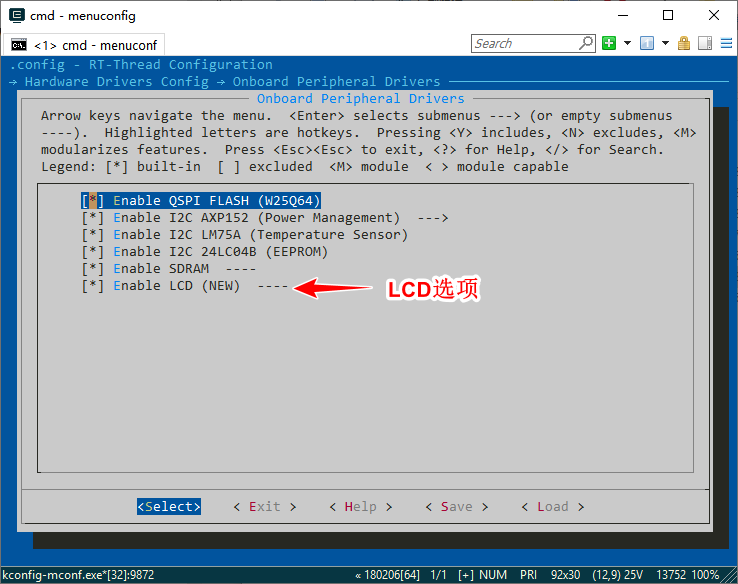Click the cmd icon on console tab
This screenshot has height=584, width=738.
tap(18, 44)
